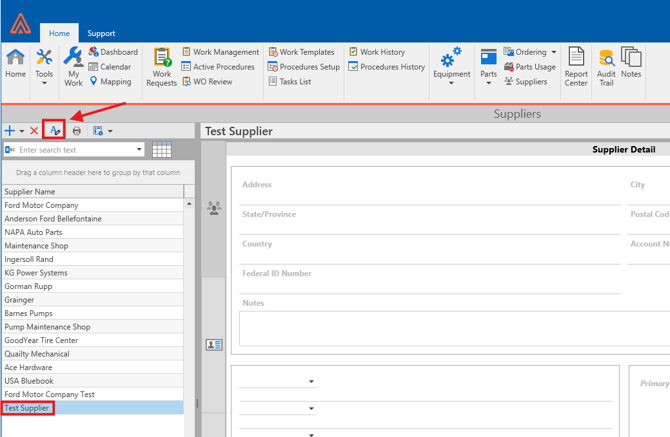Expand the Tools dropdown
This screenshot has height=437, width=670.
pos(44,66)
